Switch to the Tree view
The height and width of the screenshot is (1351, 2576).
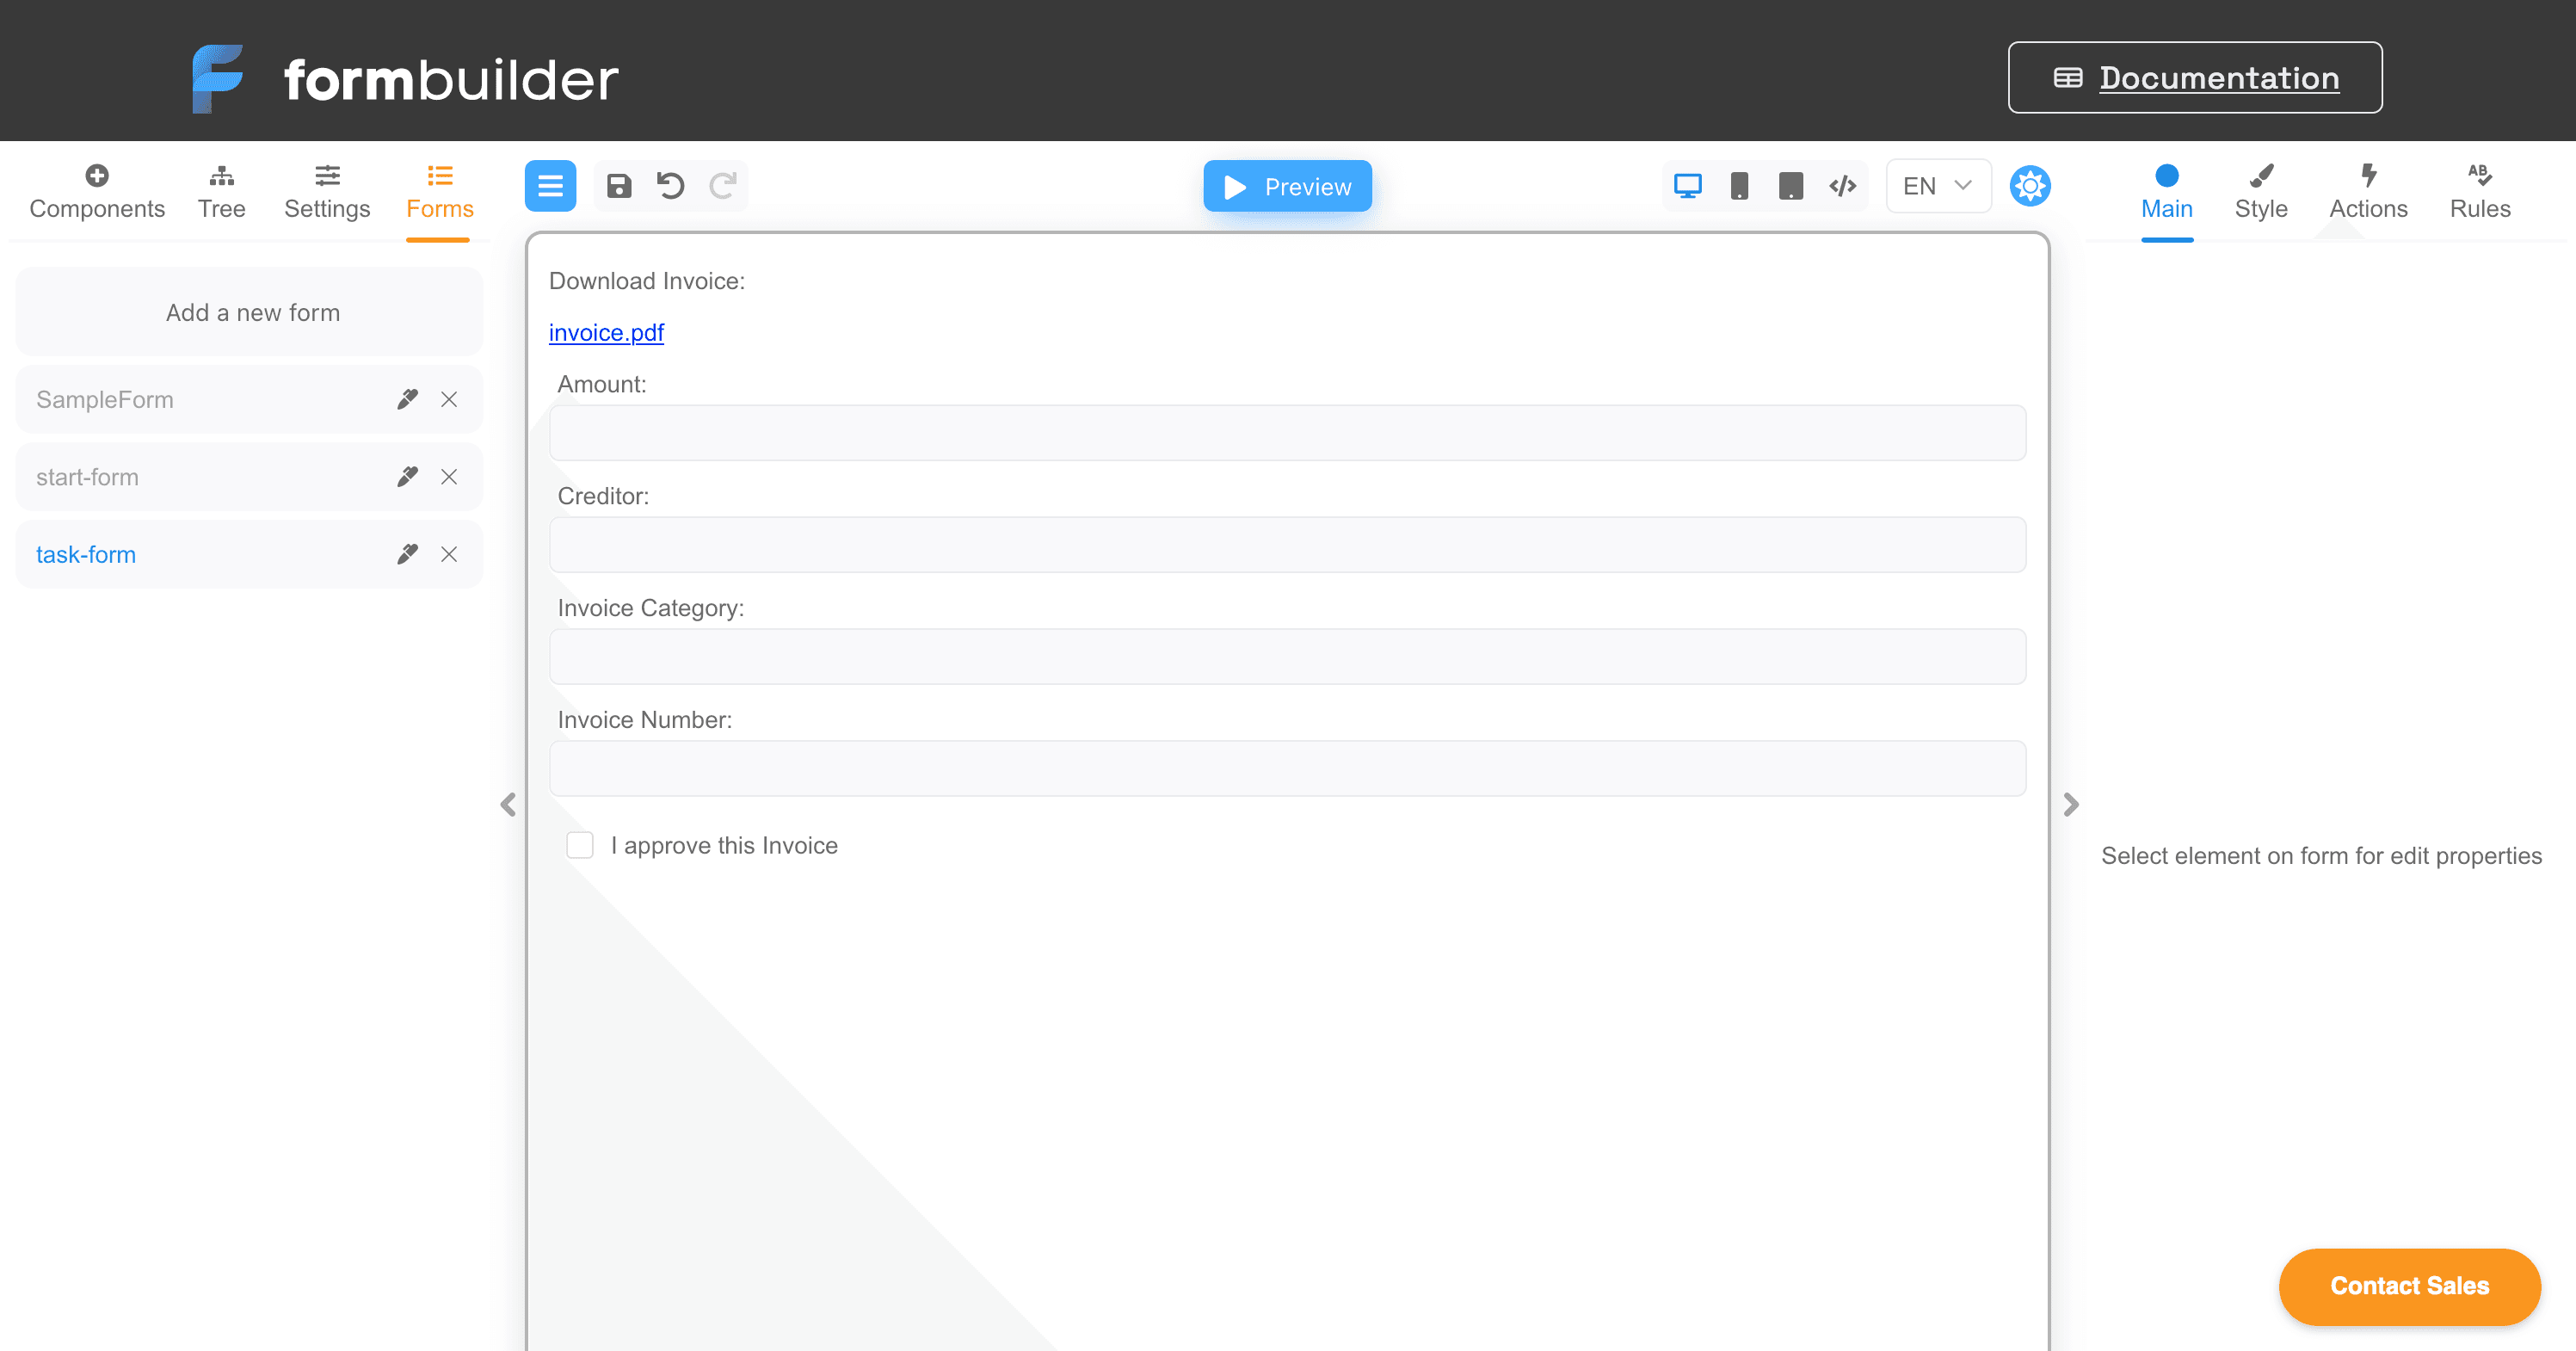(222, 190)
